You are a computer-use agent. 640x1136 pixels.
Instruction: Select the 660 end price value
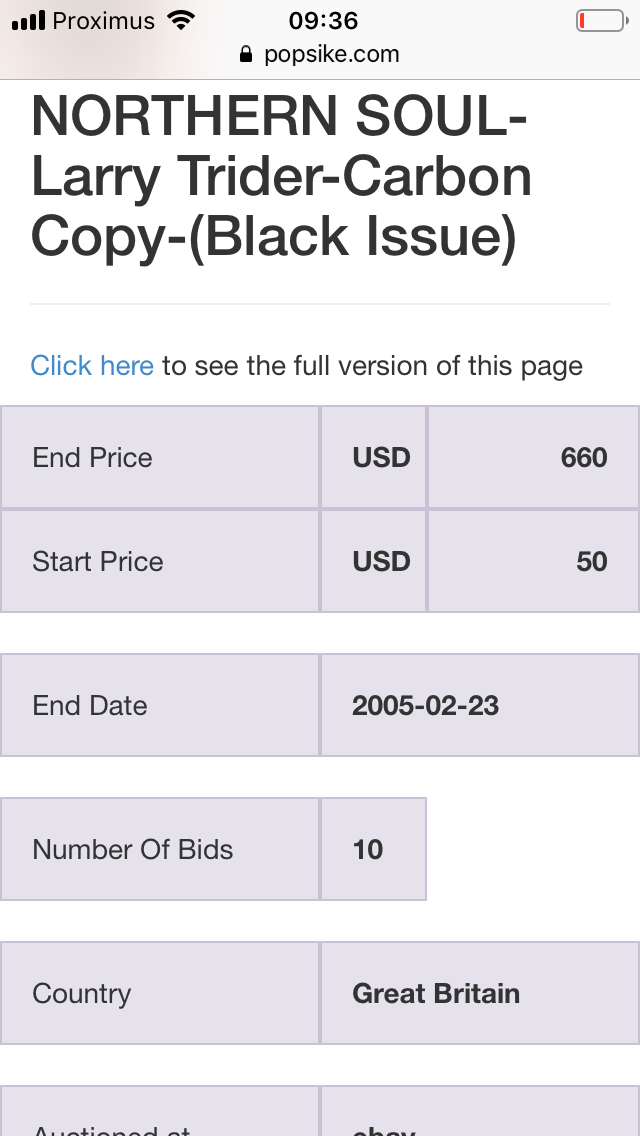point(533,457)
